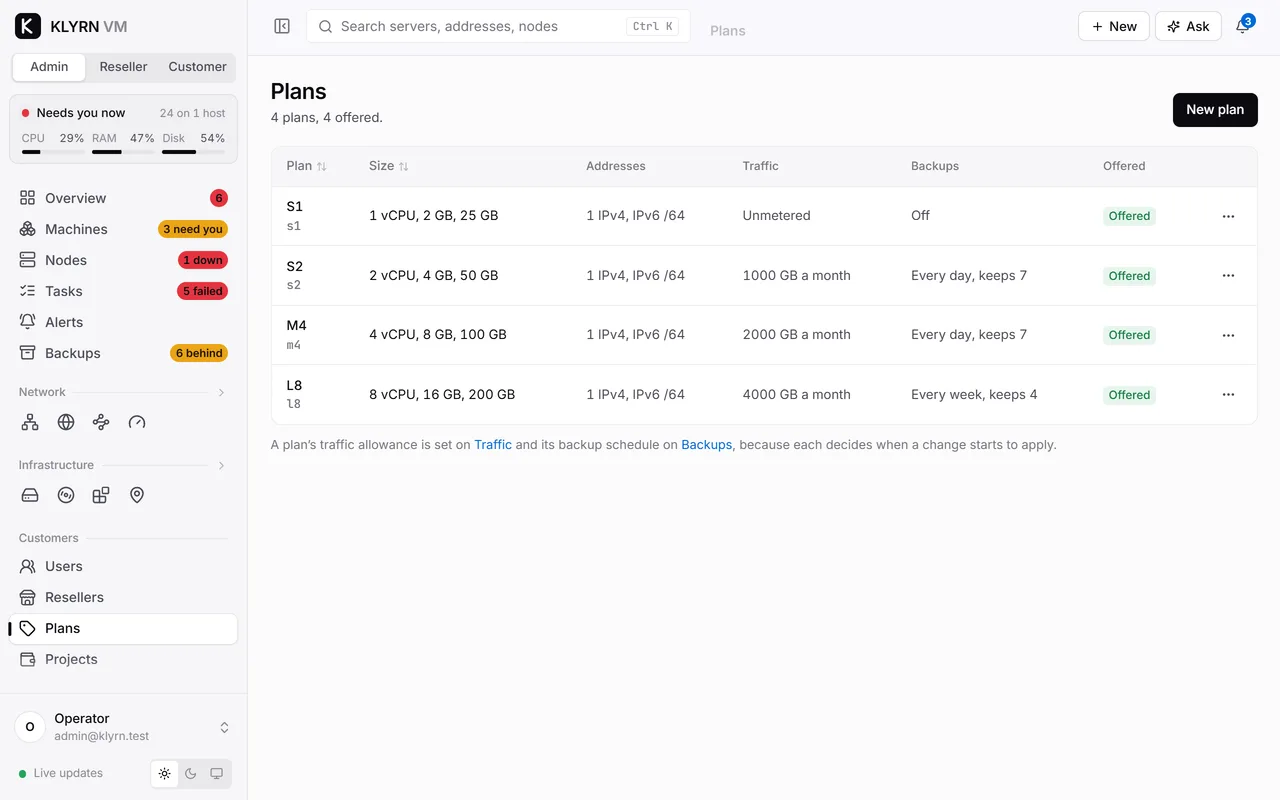Open actions menu for the M4 plan
The width and height of the screenshot is (1280, 800).
[1228, 335]
